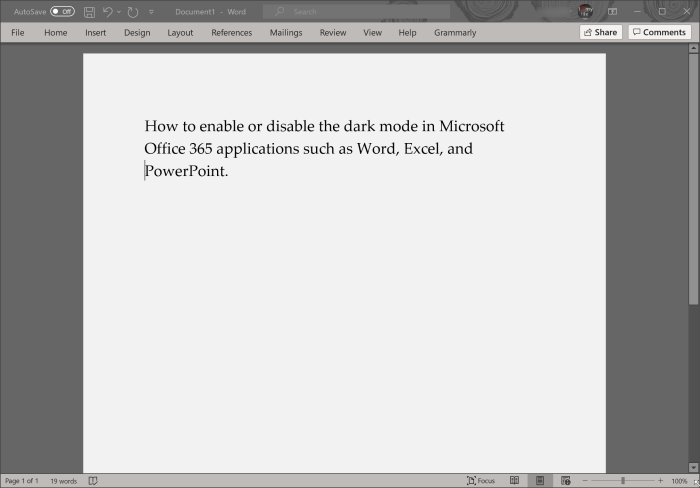Screen dimensions: 700x488
Task: Click the vertical scrollbar down arrow
Action: tap(693, 467)
